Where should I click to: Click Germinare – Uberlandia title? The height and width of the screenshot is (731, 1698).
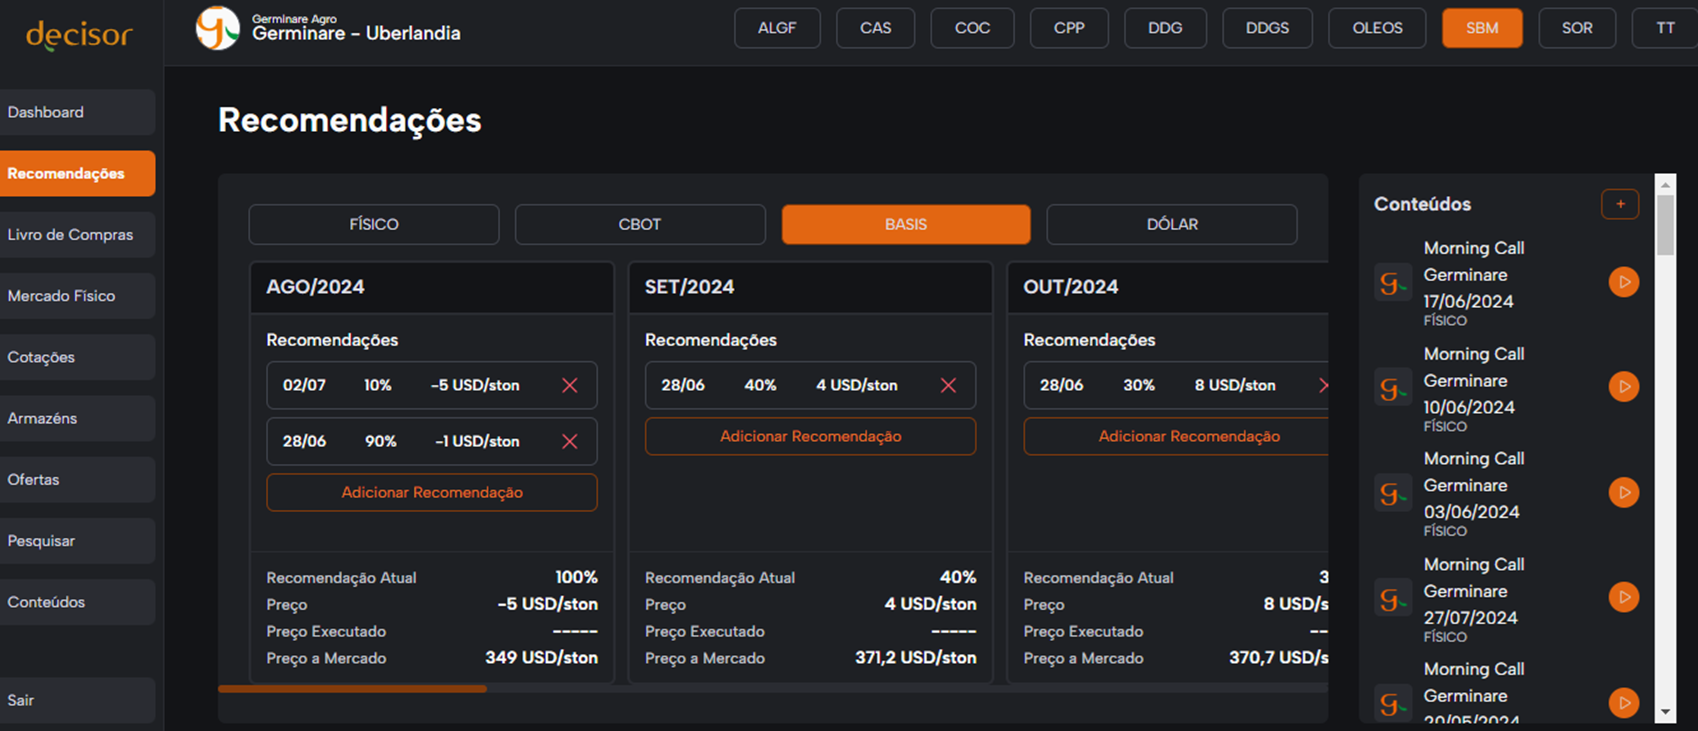coord(356,34)
